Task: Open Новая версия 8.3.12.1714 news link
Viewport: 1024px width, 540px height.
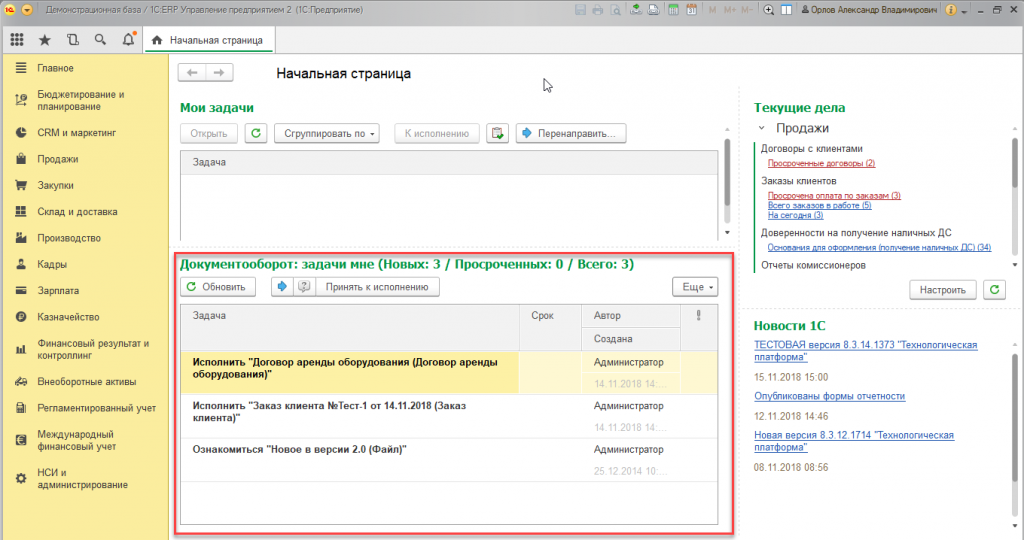Action: point(854,441)
